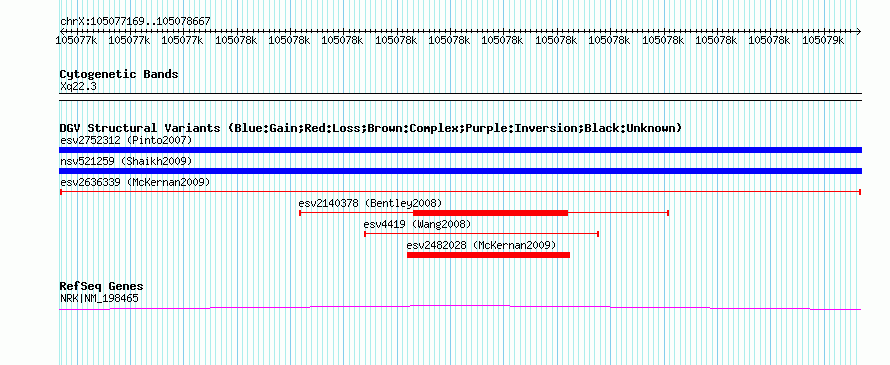Select the thin red esv2636339 loss line
890x365 pixels.
pos(460,192)
